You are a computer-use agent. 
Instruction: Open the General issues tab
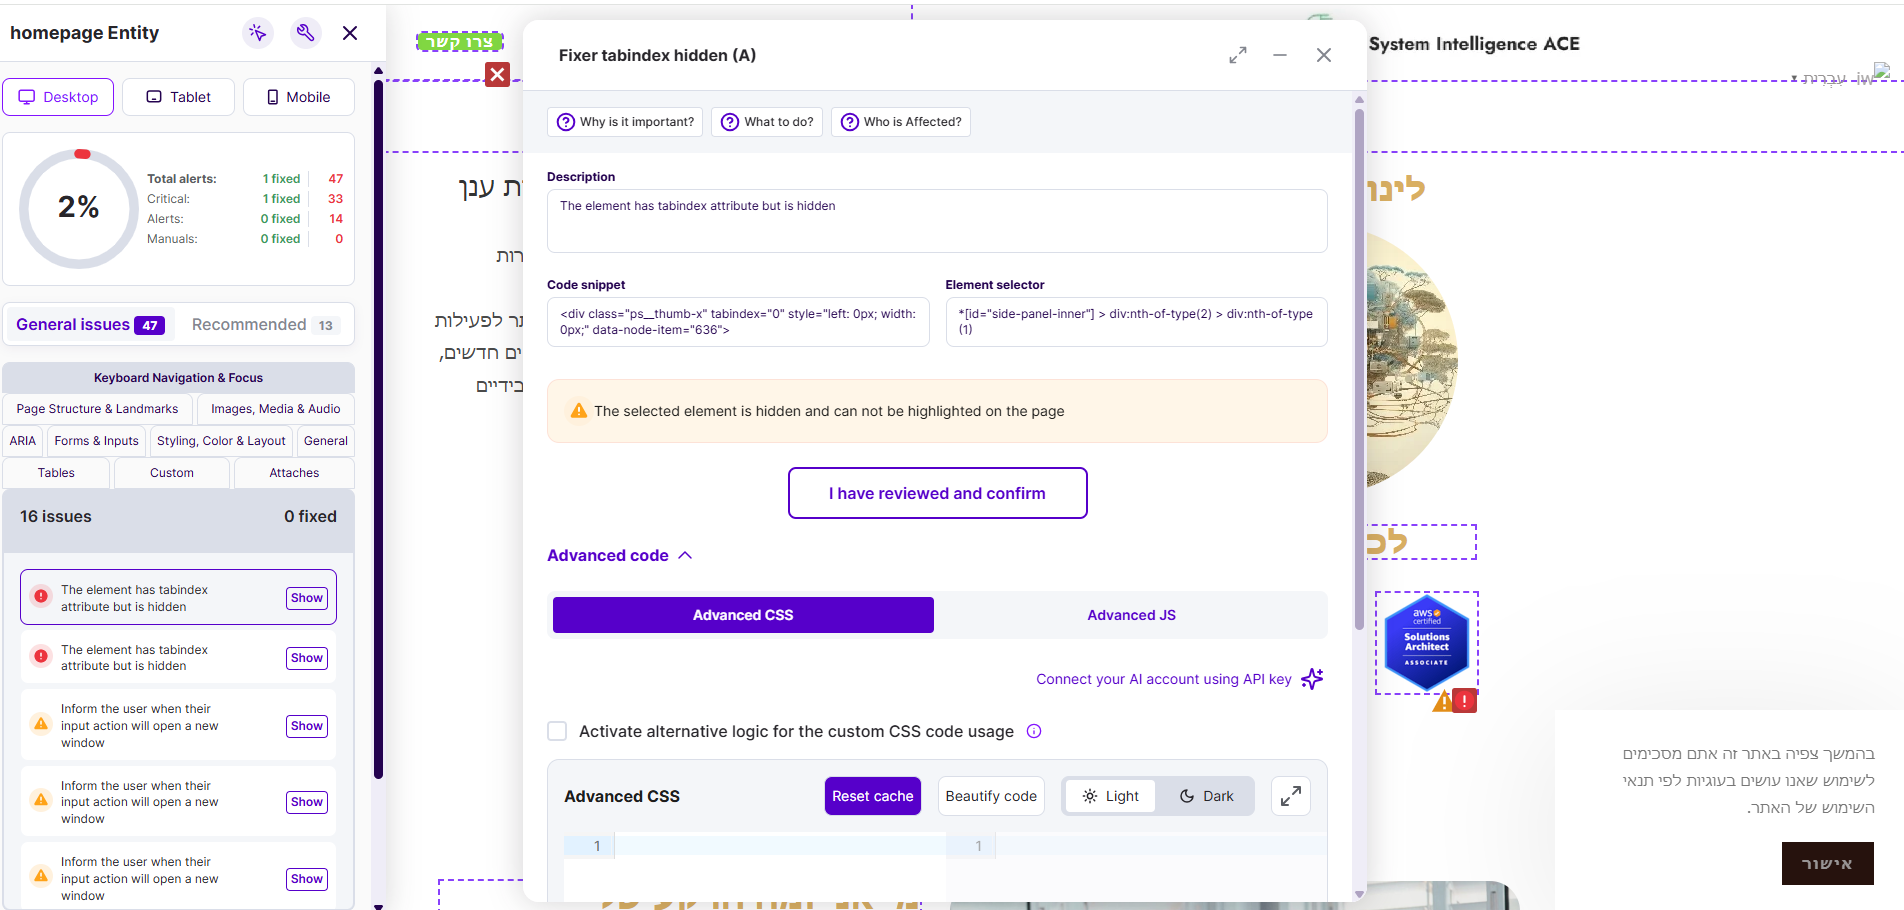point(90,325)
